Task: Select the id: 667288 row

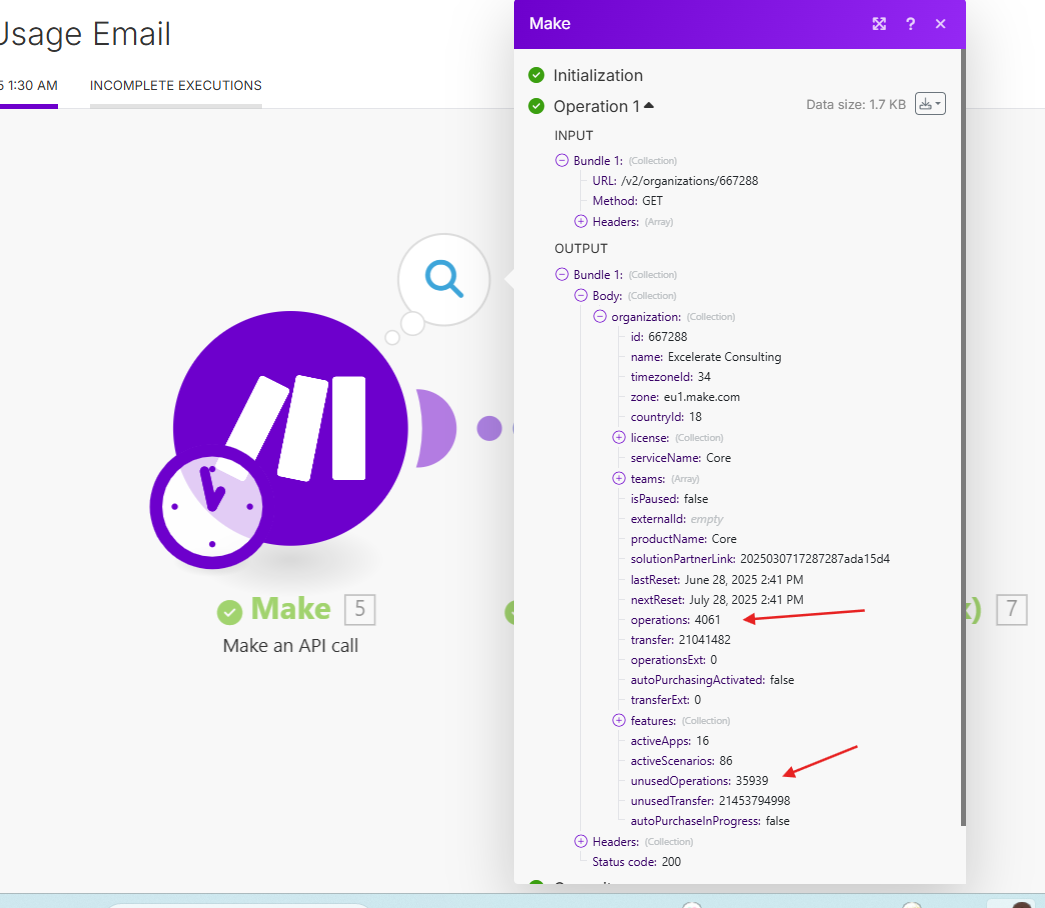Action: 658,337
